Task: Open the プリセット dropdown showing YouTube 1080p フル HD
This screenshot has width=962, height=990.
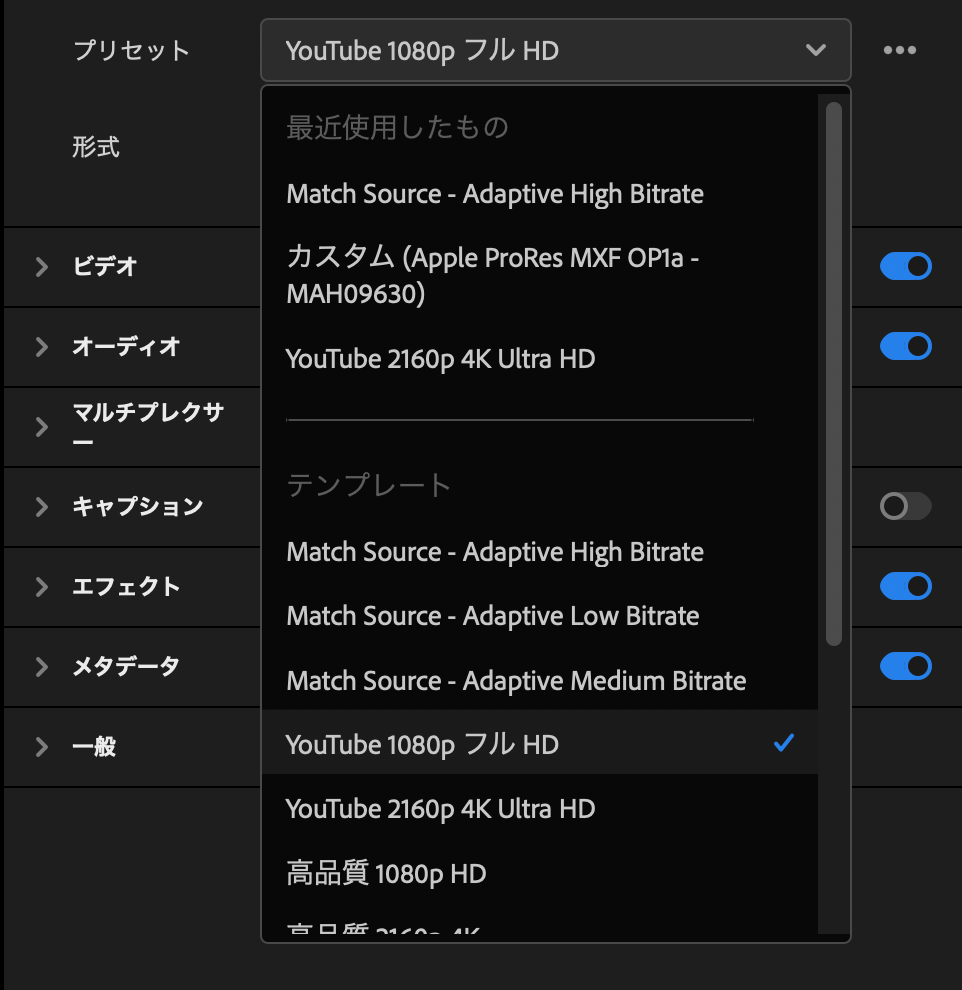Action: [x=555, y=50]
